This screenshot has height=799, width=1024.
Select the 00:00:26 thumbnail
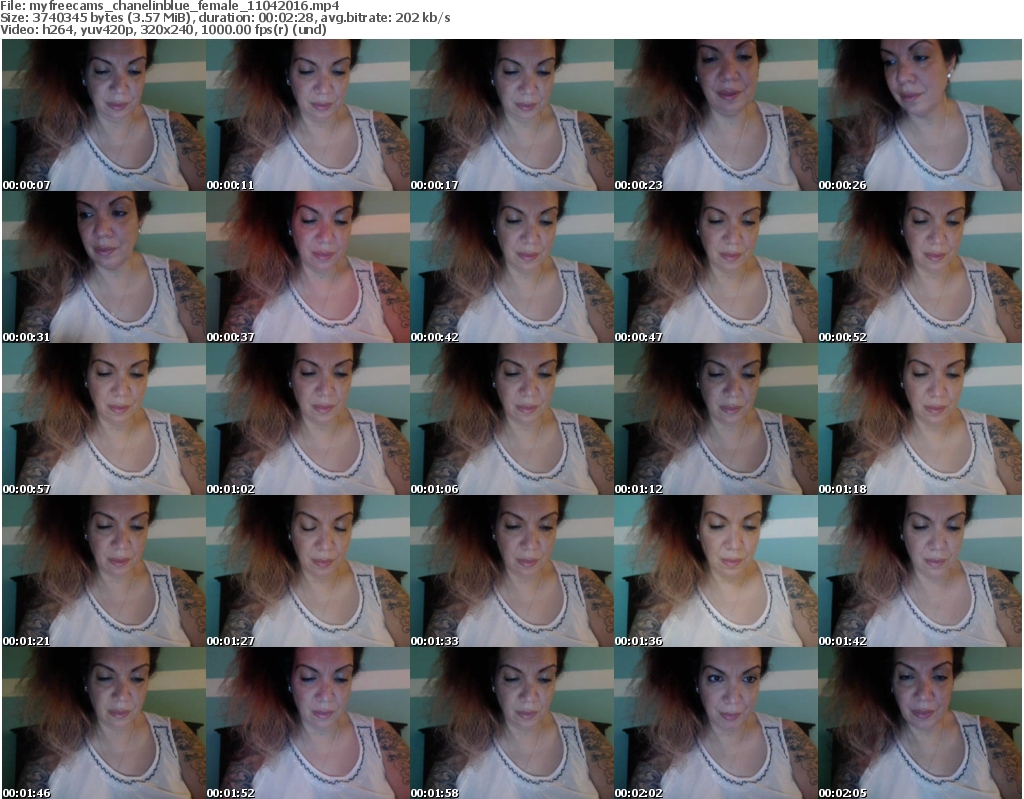coord(919,115)
